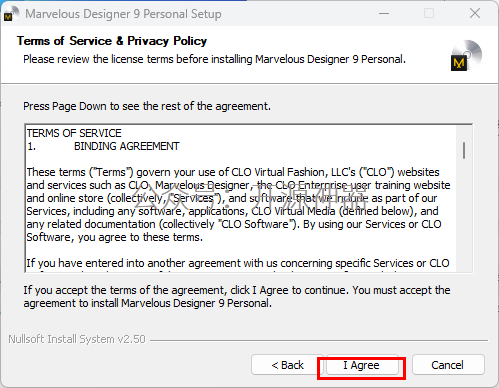The image size is (499, 388).
Task: Click the 'Please review the license terms' subtitle
Action: pyautogui.click(x=214, y=59)
